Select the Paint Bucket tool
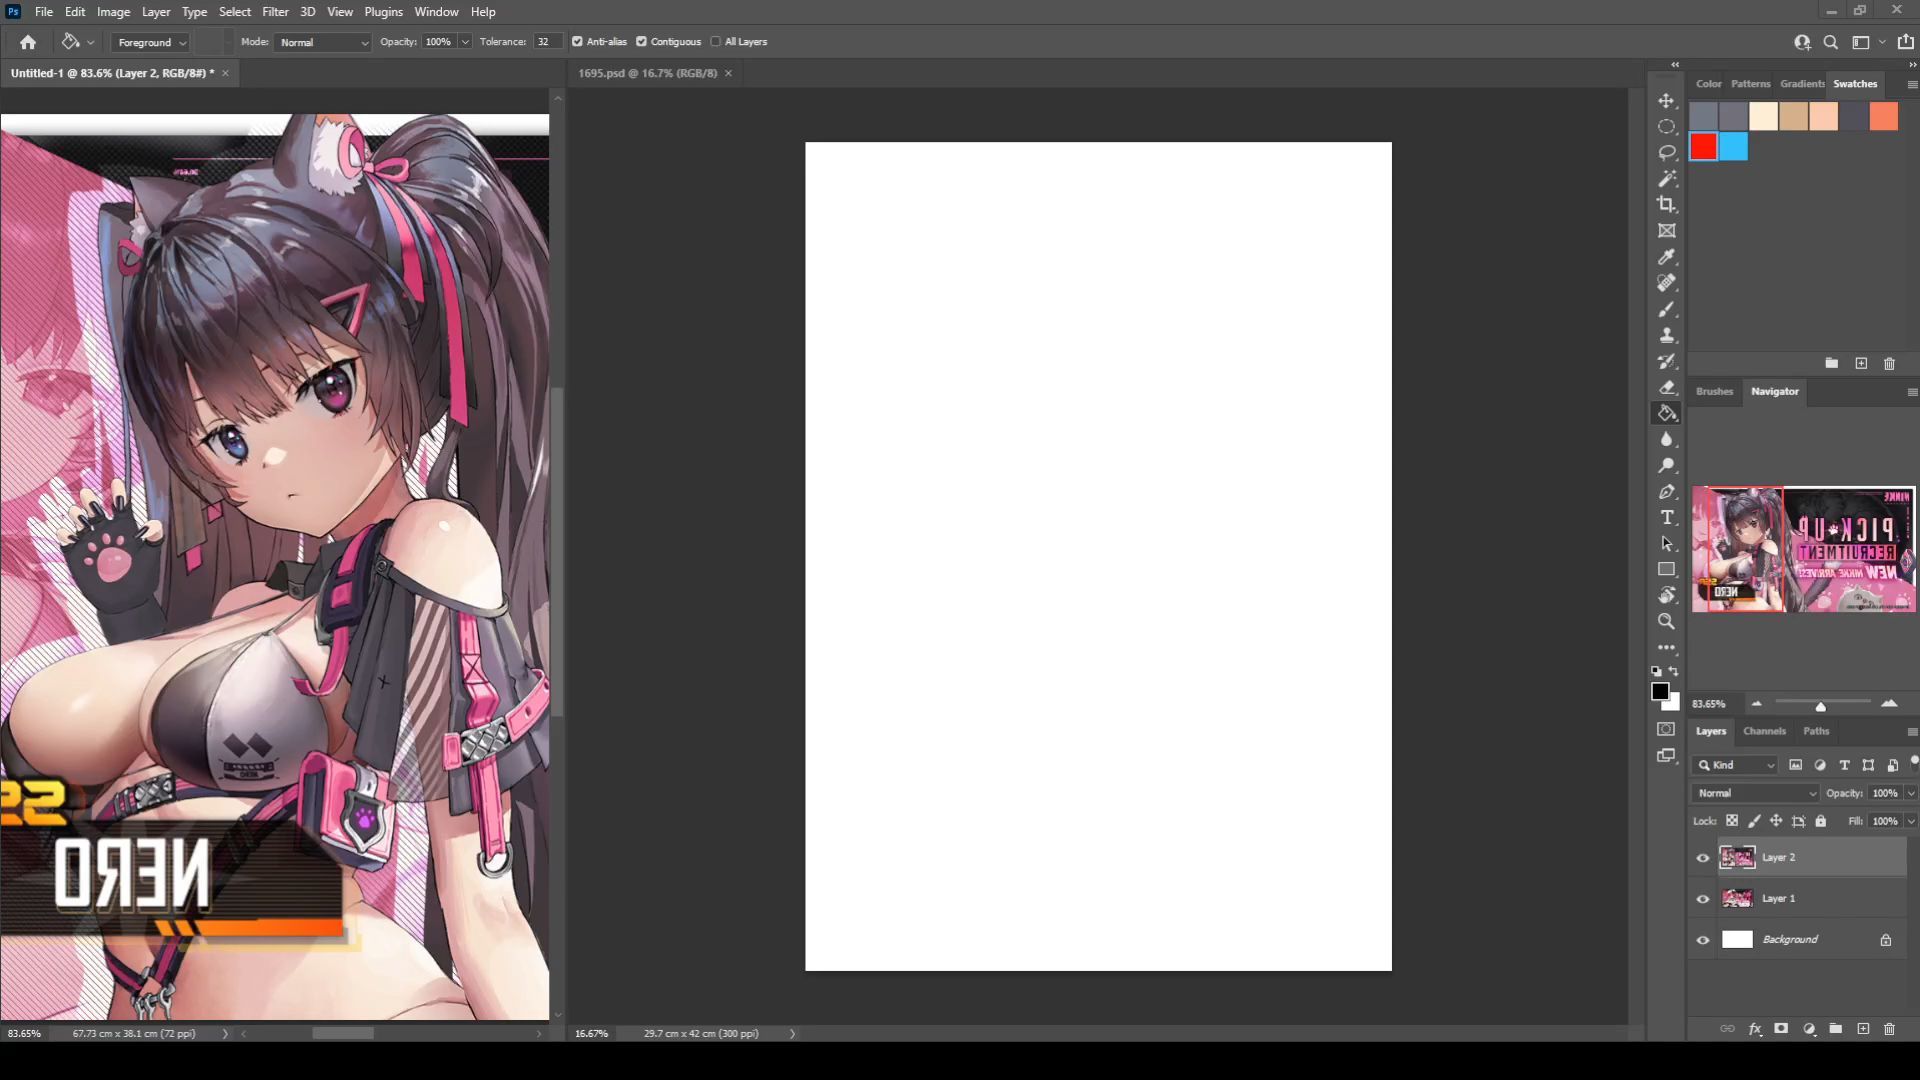Image resolution: width=1920 pixels, height=1080 pixels. [x=1666, y=413]
